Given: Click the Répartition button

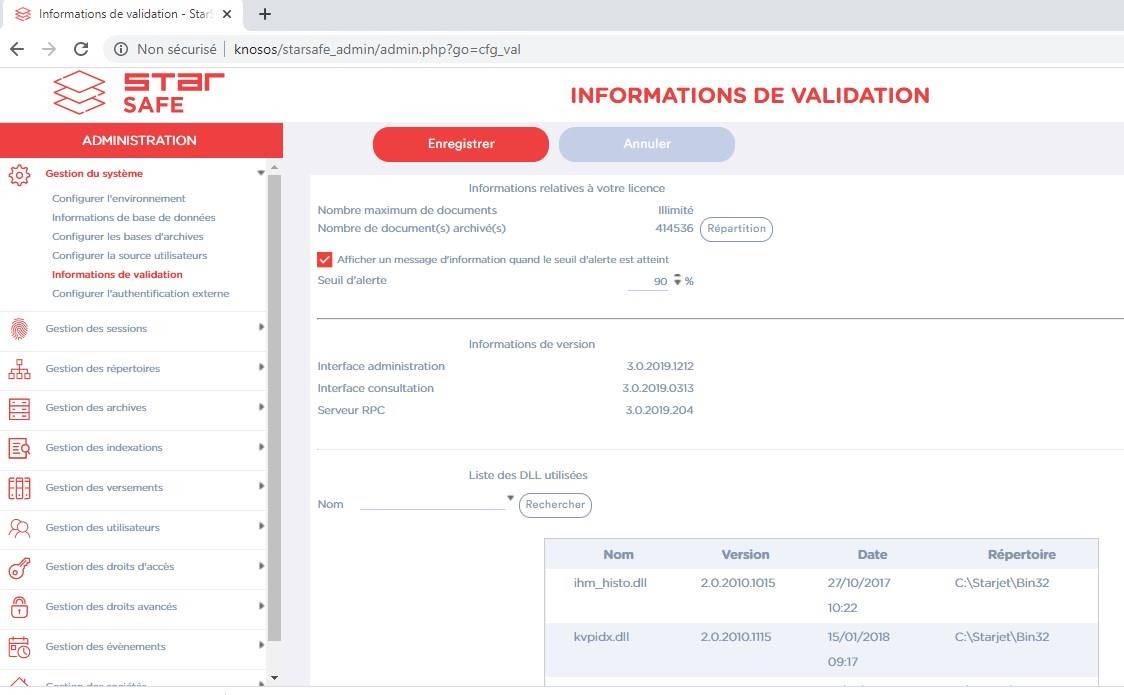Looking at the screenshot, I should tap(736, 229).
